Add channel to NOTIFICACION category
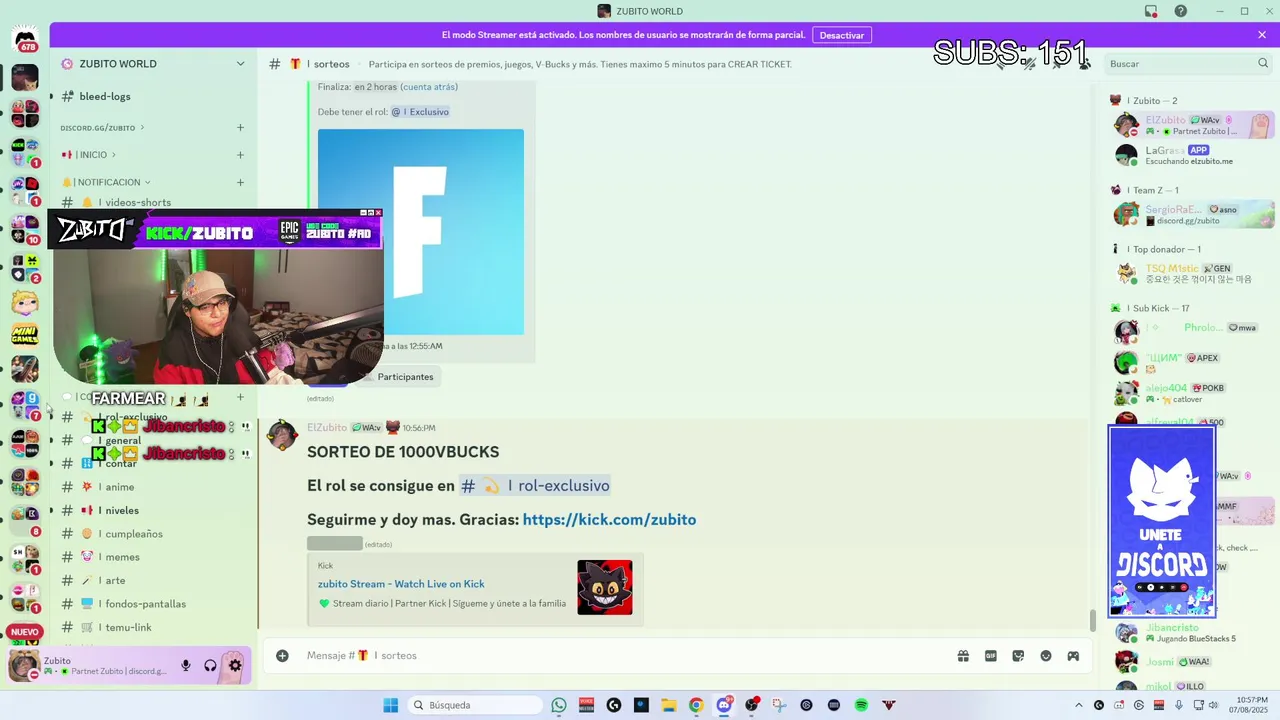This screenshot has width=1280, height=720. click(240, 182)
